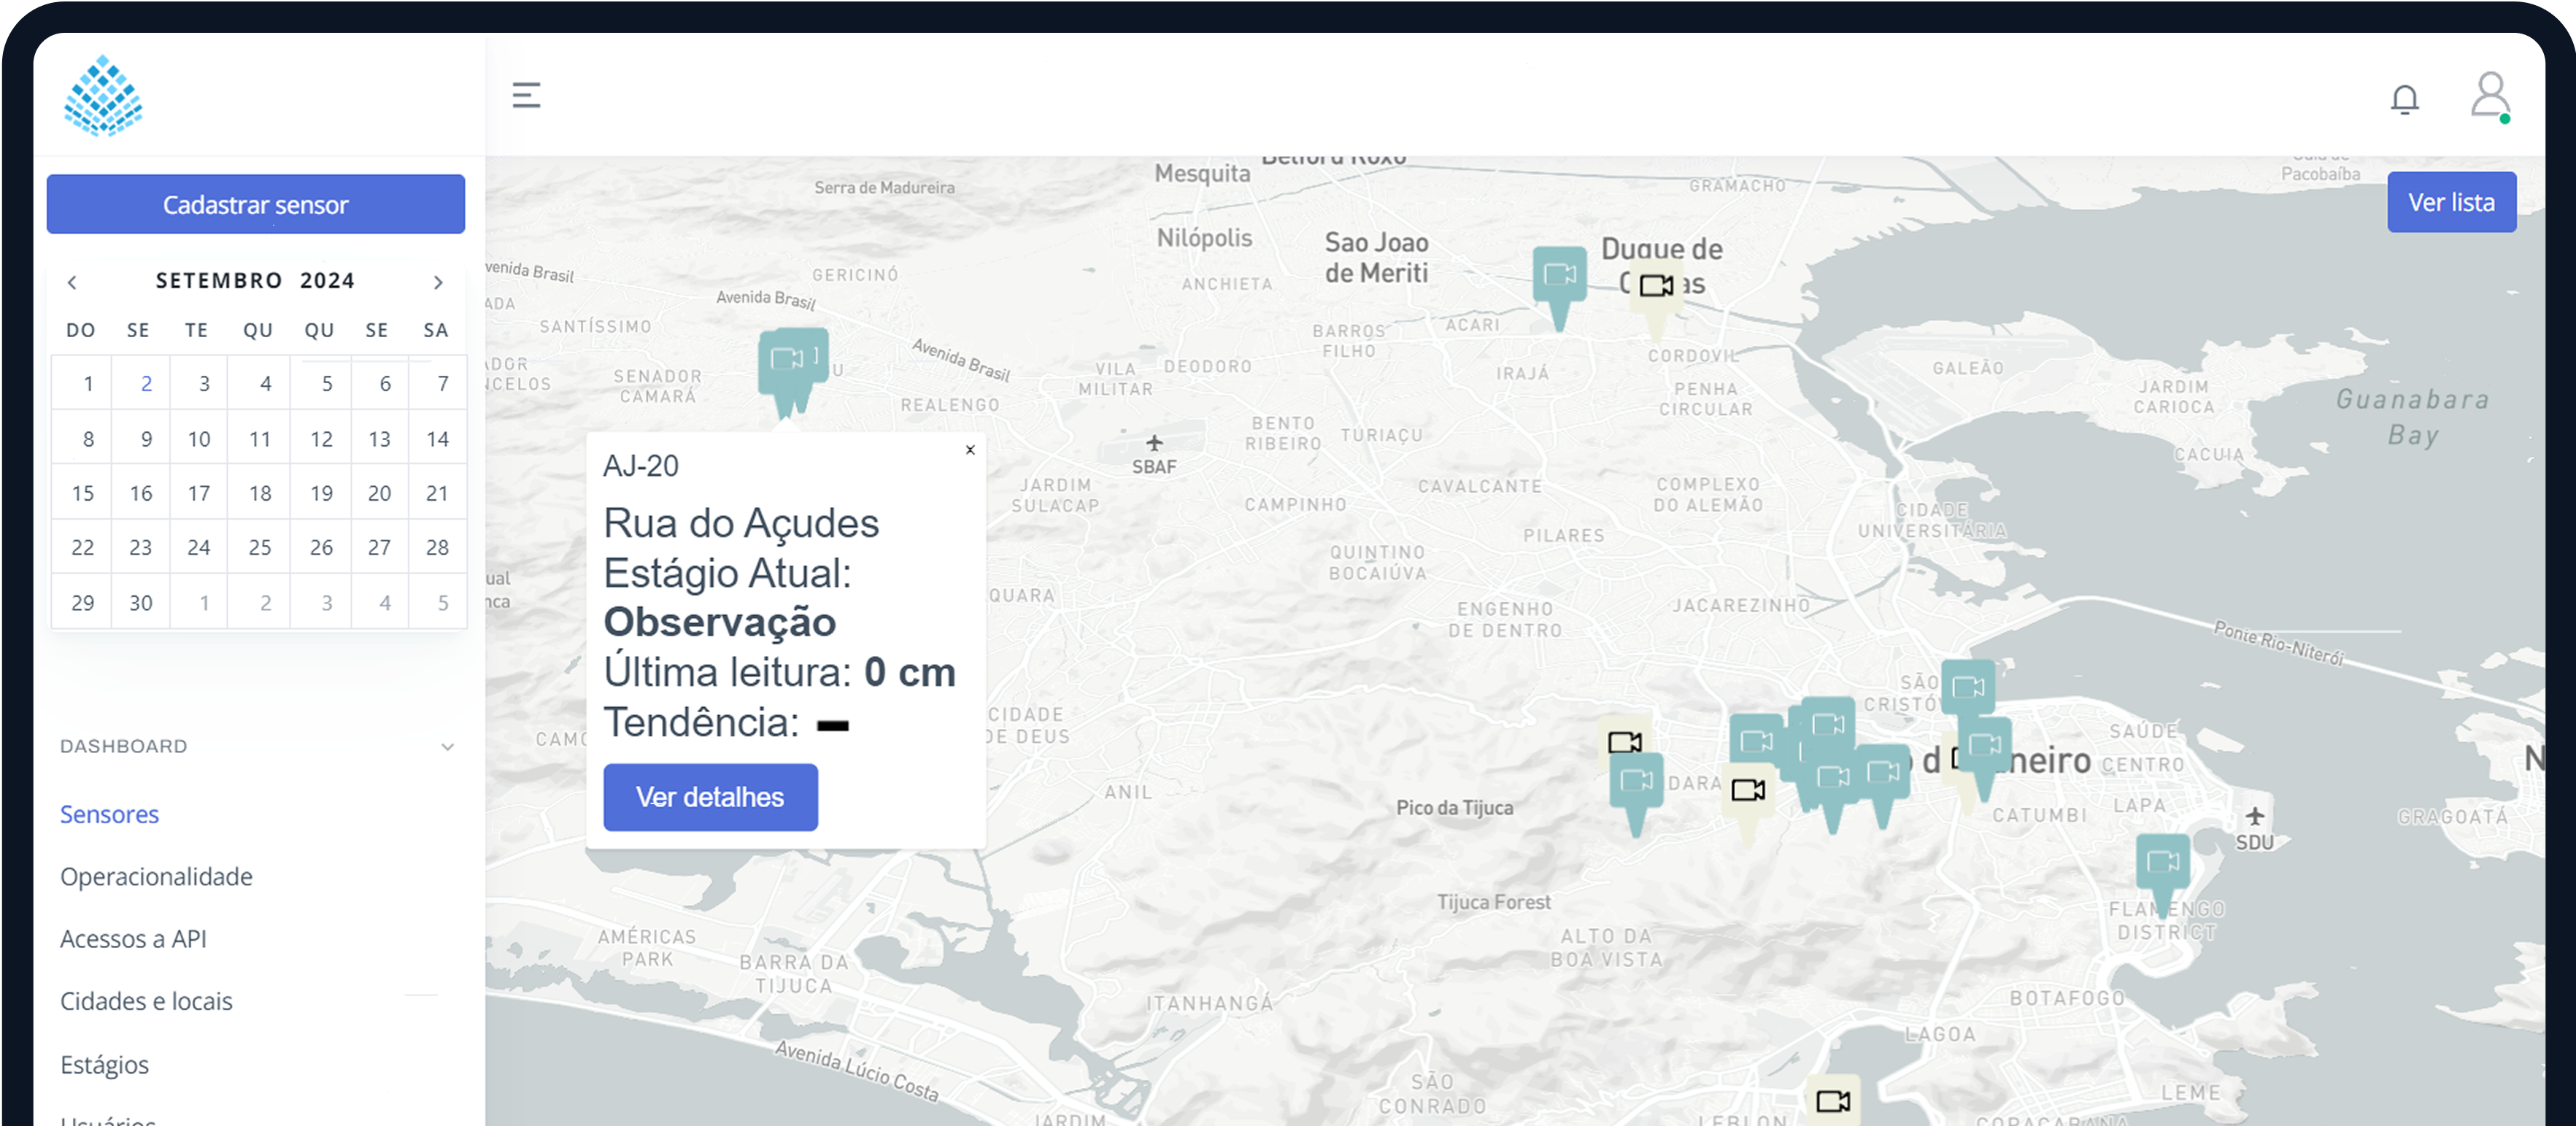The width and height of the screenshot is (2576, 1126).
Task: Open the Acessos a API menu item
Action: coord(133,938)
